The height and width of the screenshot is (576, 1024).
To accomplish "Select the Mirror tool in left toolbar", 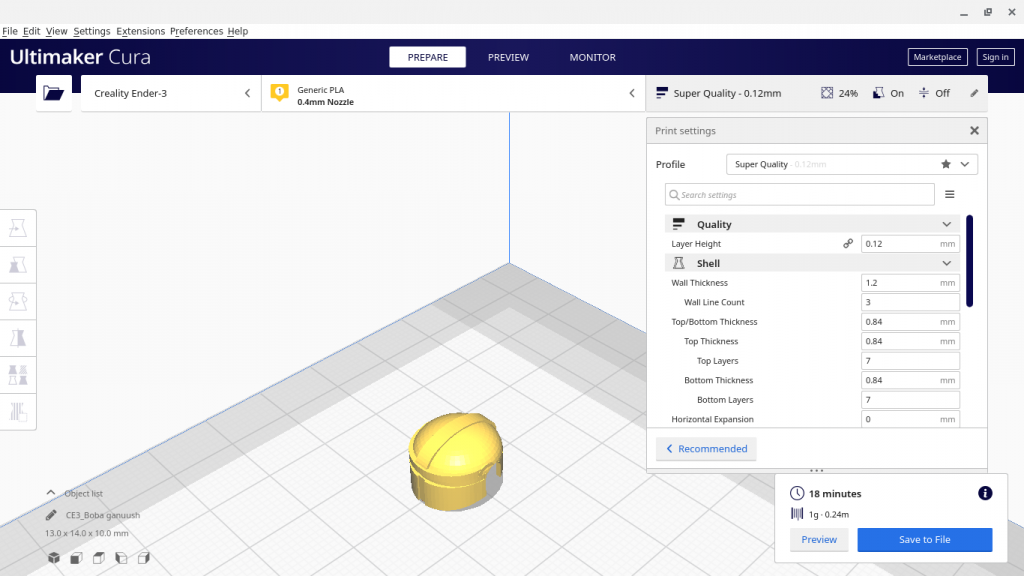I will point(18,338).
